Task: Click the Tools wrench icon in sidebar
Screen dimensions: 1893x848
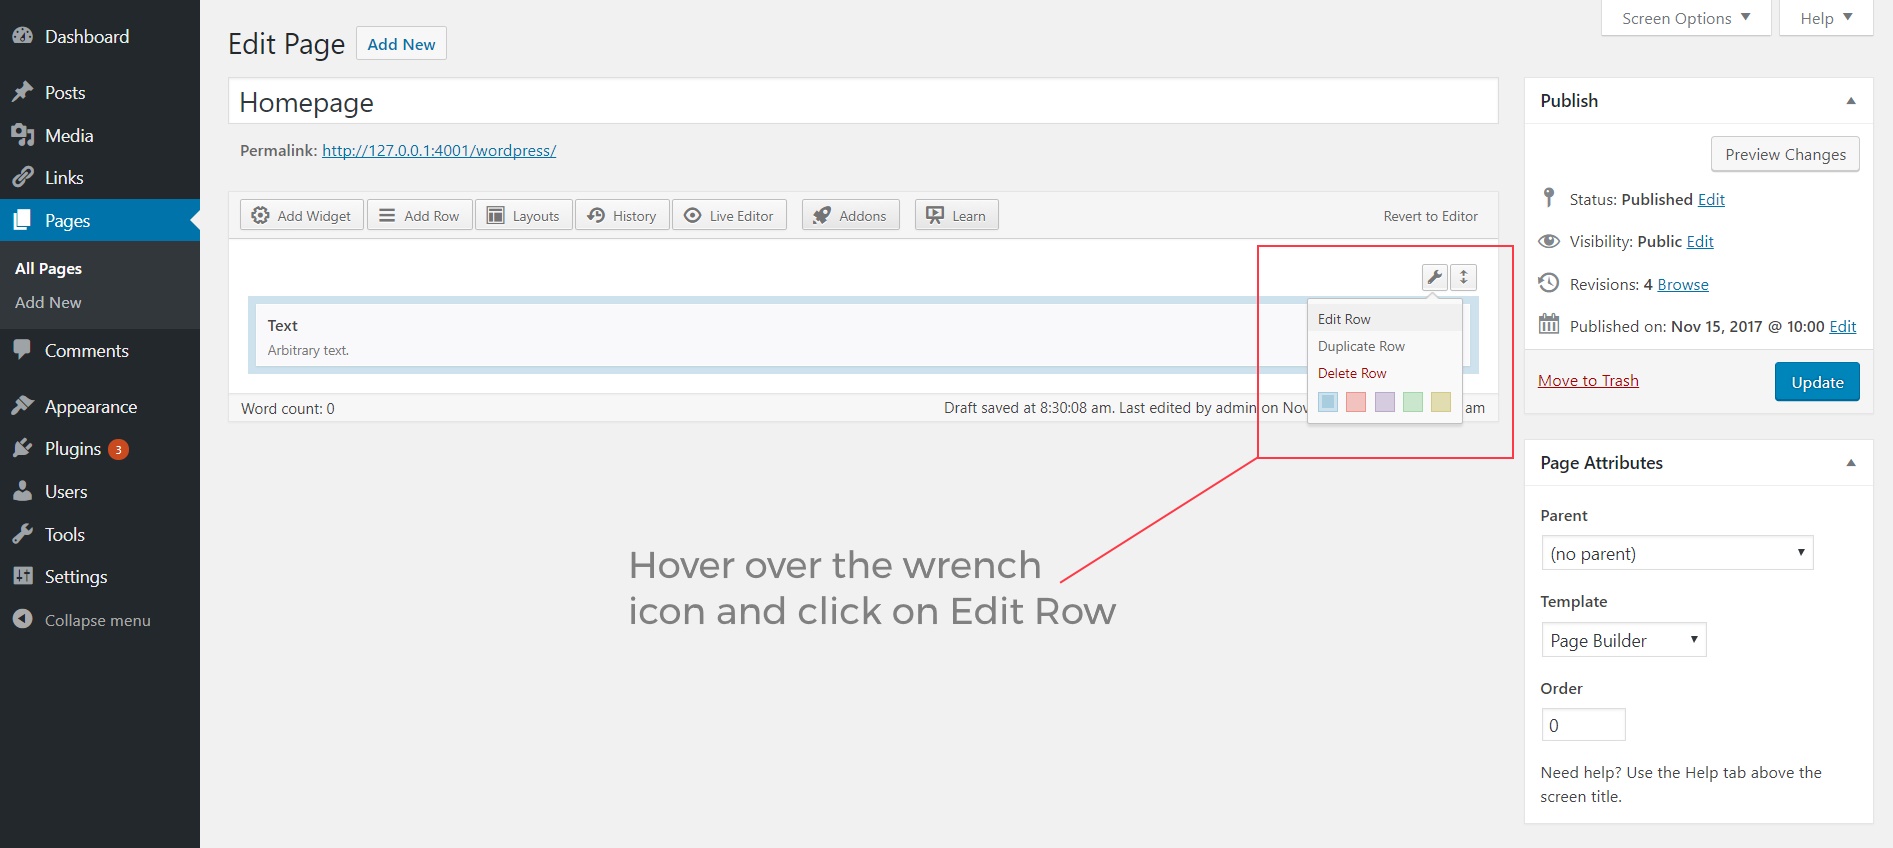Action: pyautogui.click(x=23, y=534)
